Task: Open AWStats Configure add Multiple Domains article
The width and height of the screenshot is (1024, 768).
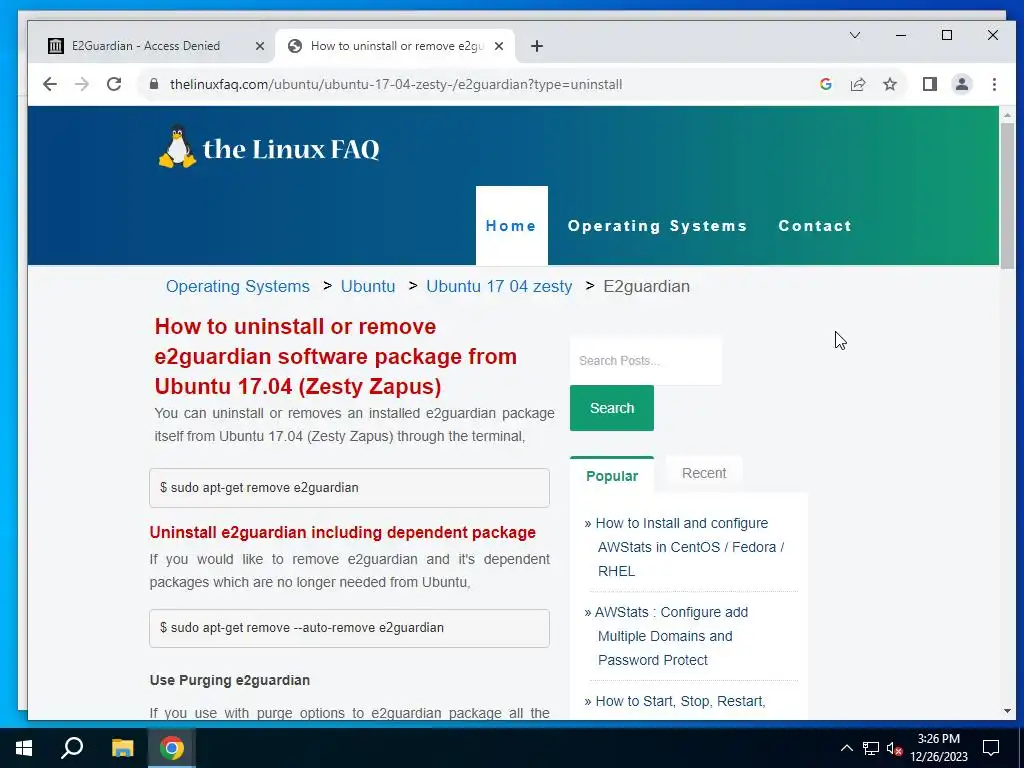Action: pos(673,636)
